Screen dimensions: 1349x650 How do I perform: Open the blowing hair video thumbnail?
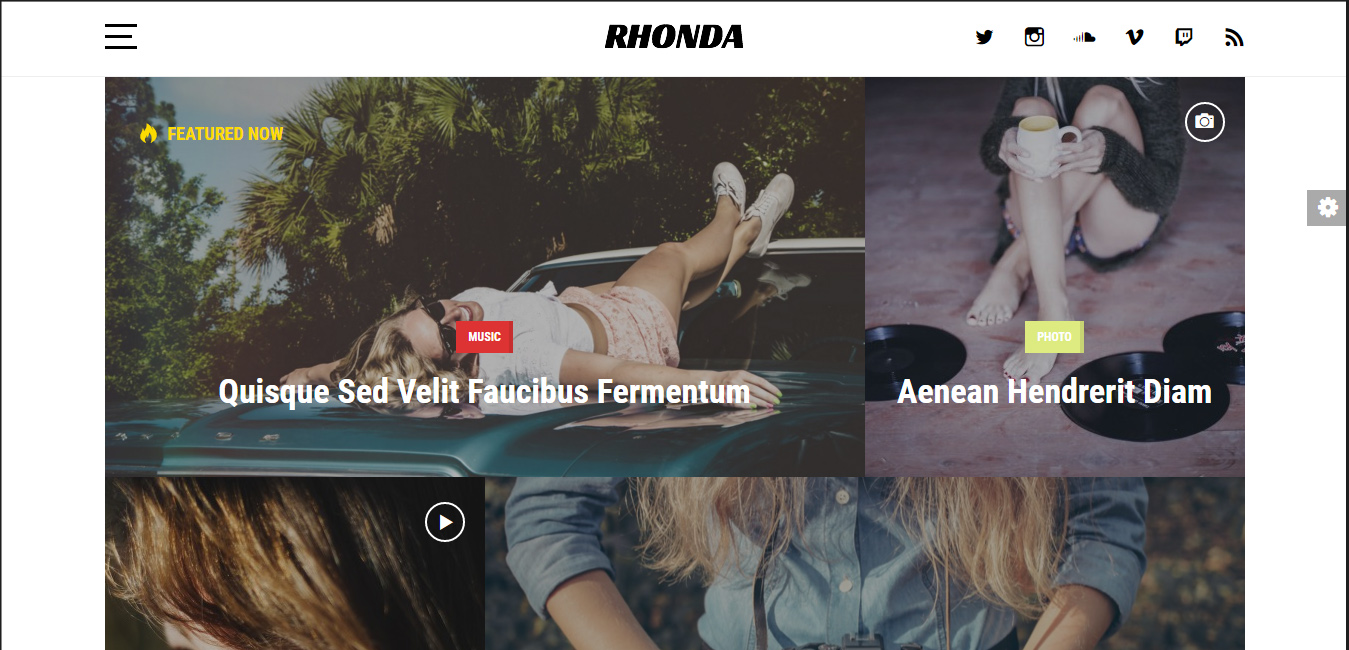tap(295, 563)
